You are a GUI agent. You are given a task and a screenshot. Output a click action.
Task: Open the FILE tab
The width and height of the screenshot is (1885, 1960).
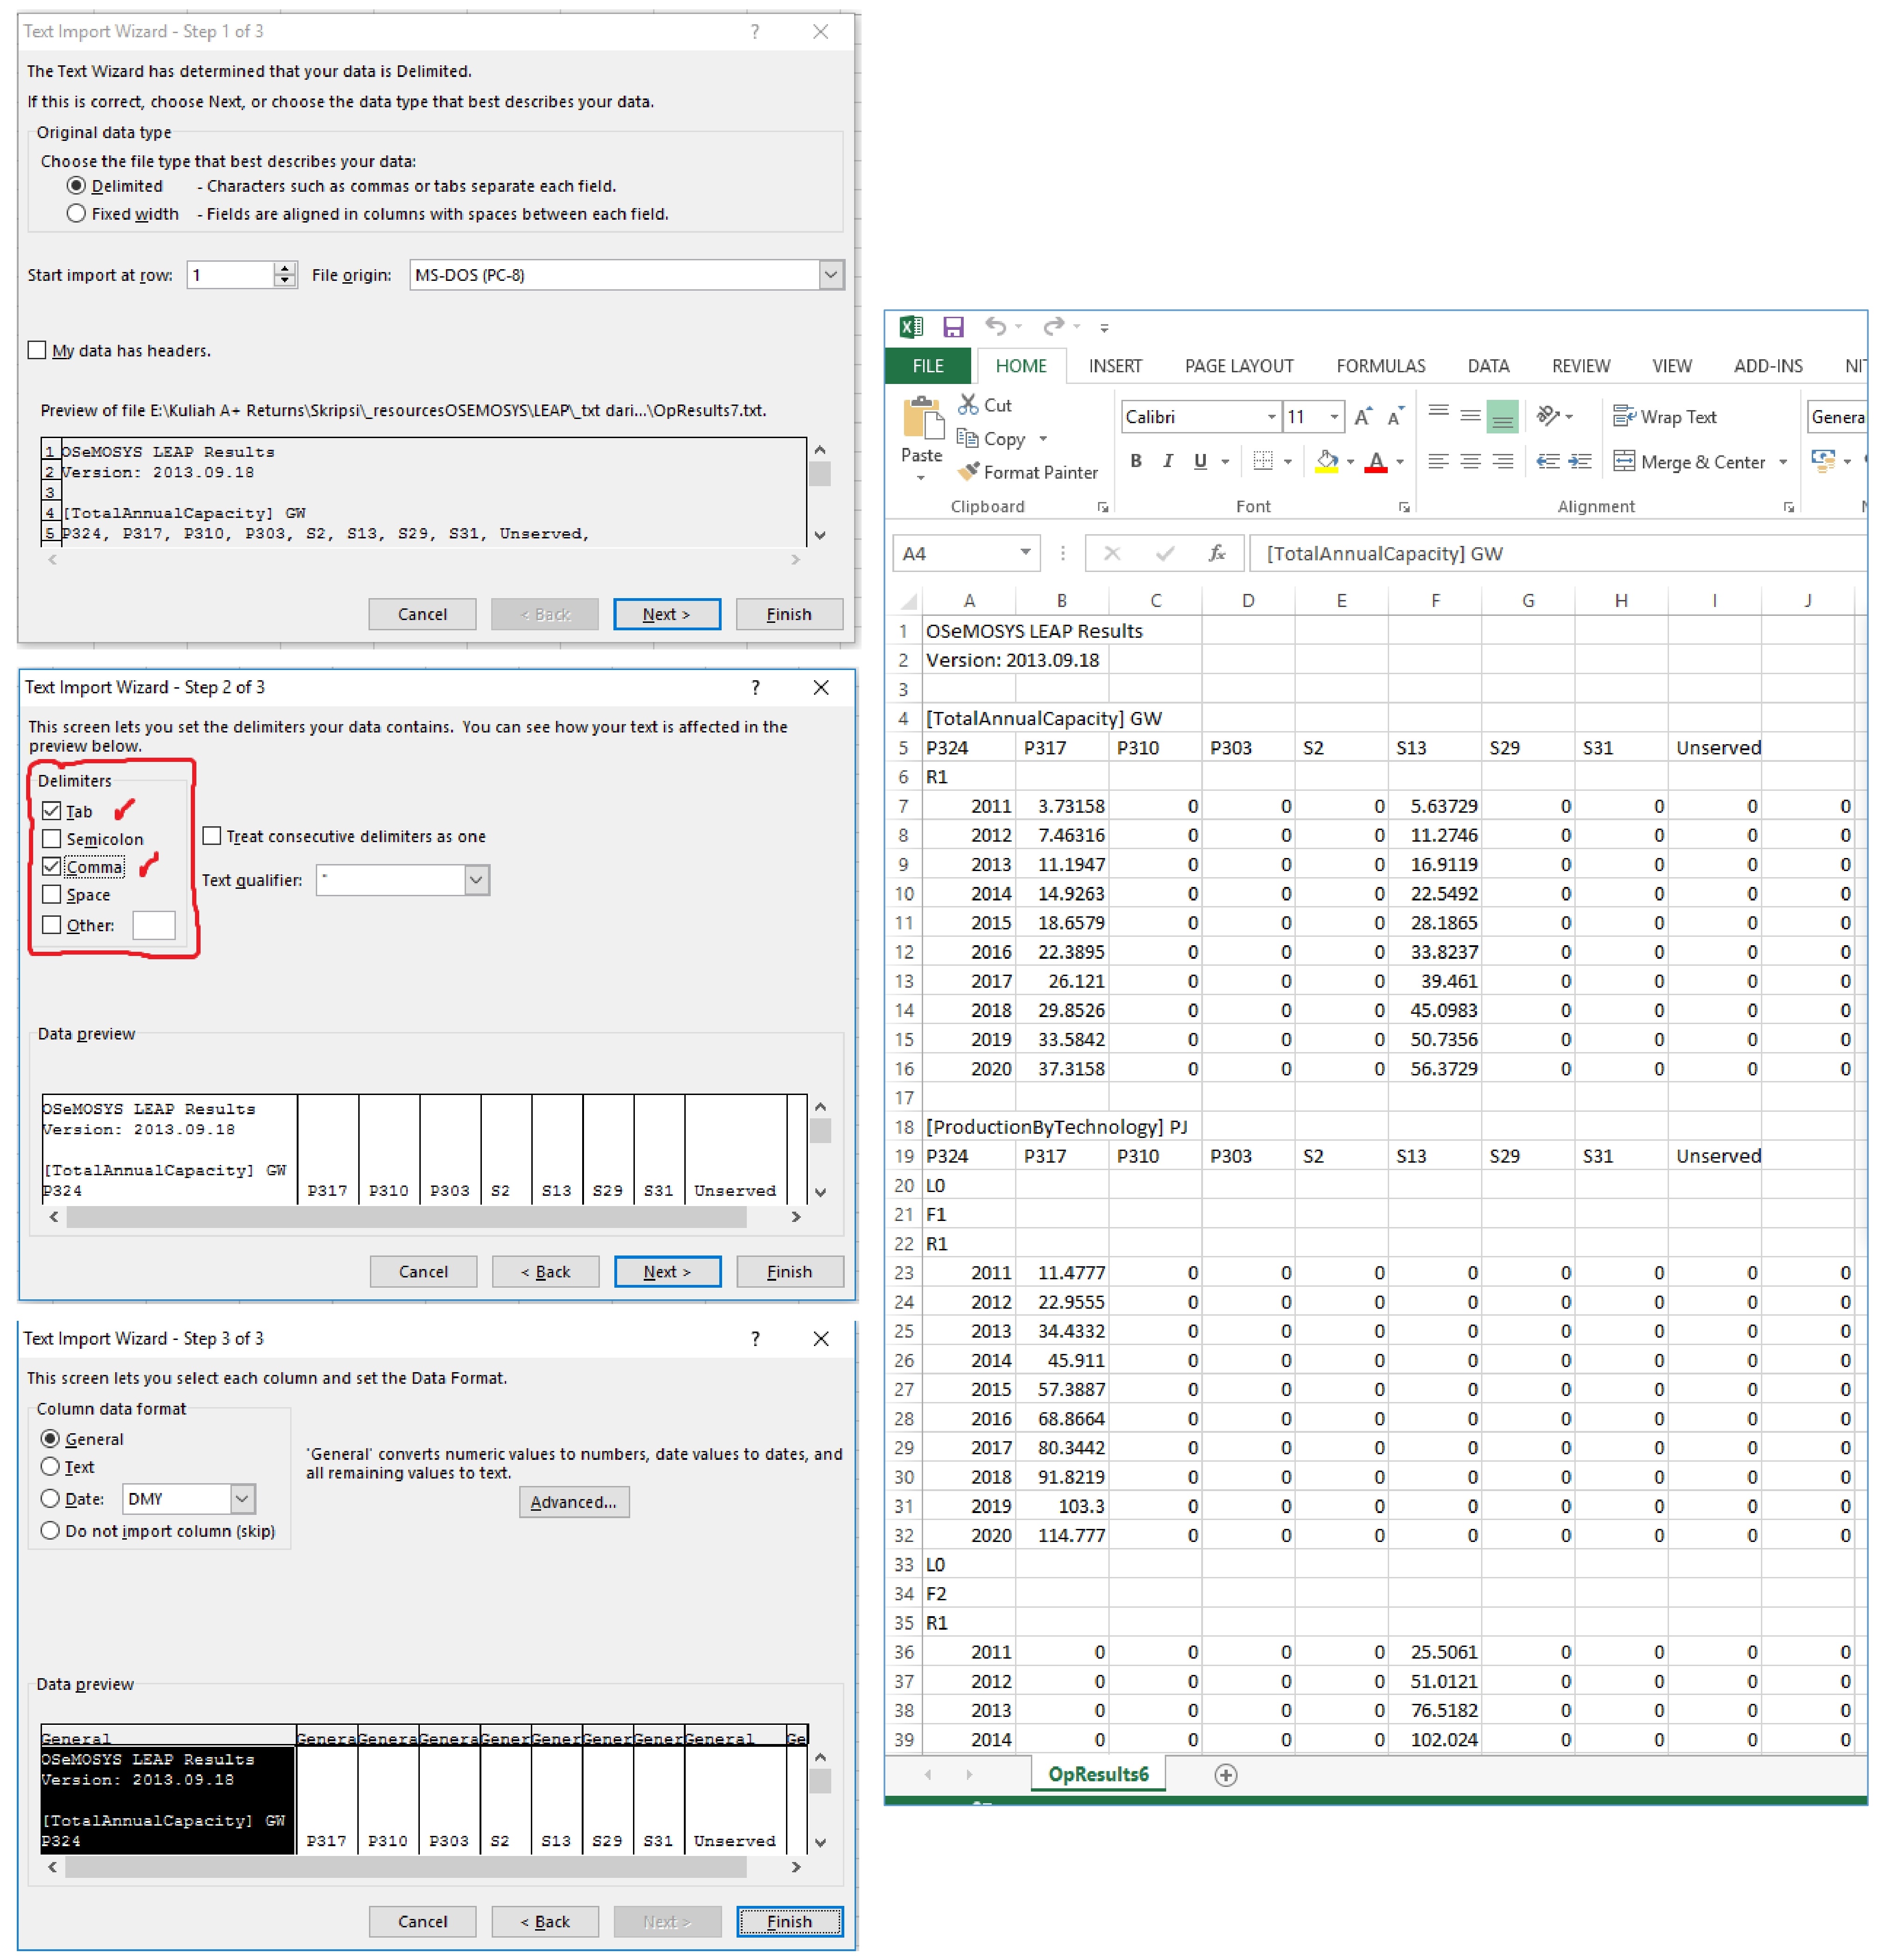tap(928, 366)
